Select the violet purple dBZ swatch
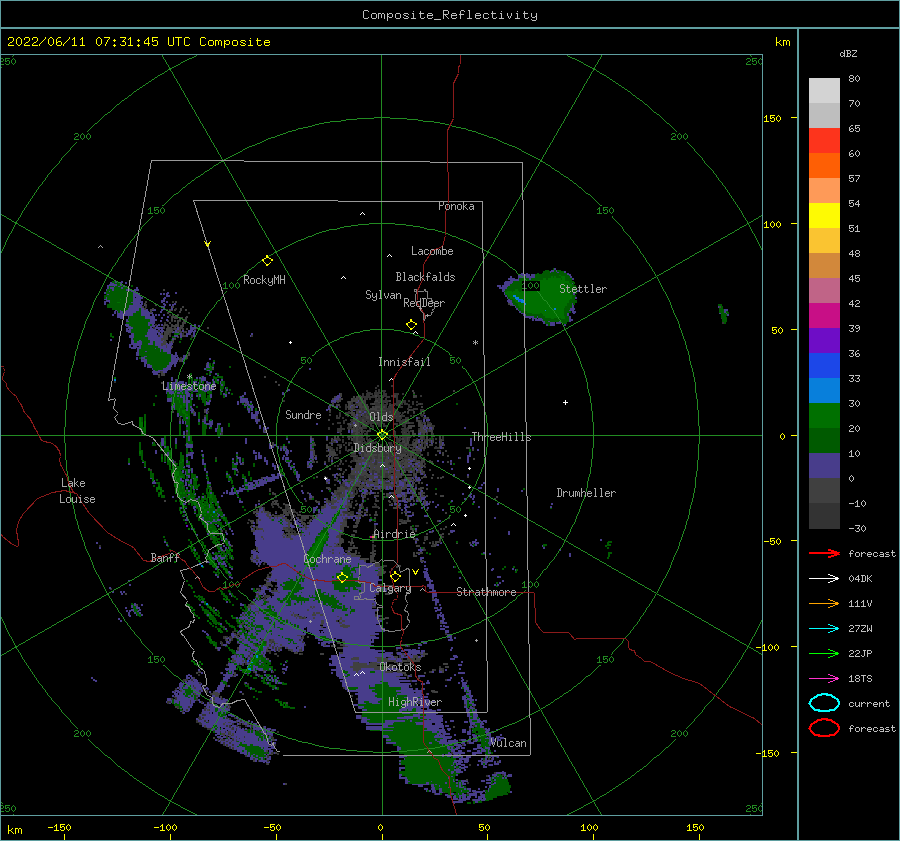 pyautogui.click(x=824, y=340)
